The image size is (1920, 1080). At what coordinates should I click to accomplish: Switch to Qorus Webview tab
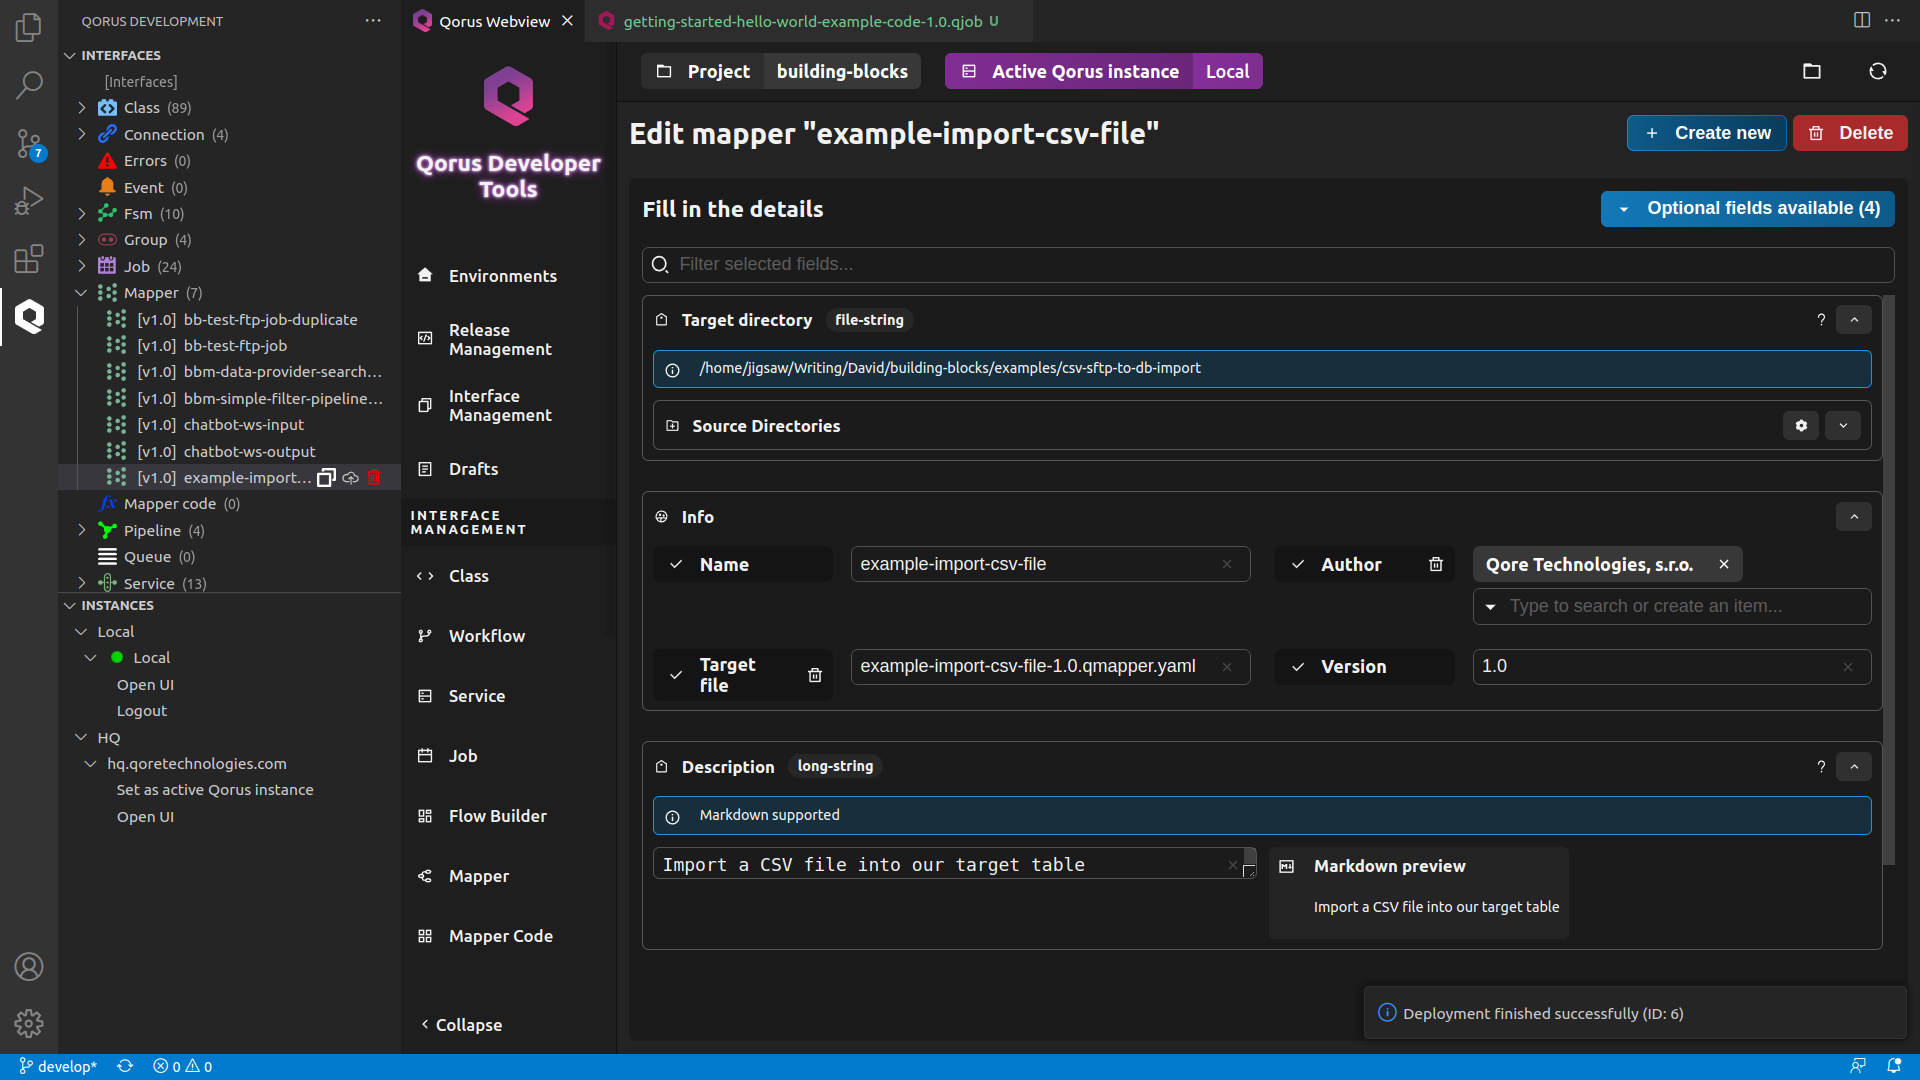click(x=494, y=21)
